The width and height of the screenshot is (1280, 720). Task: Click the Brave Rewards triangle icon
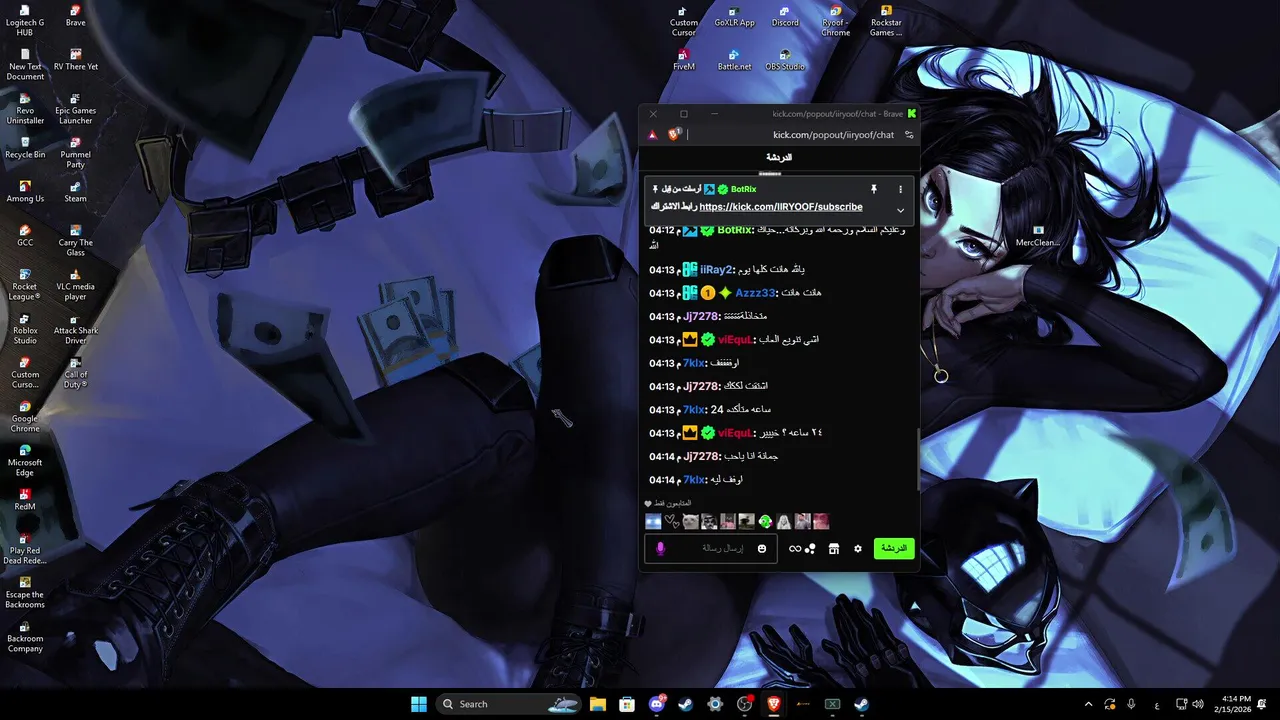[x=653, y=134]
